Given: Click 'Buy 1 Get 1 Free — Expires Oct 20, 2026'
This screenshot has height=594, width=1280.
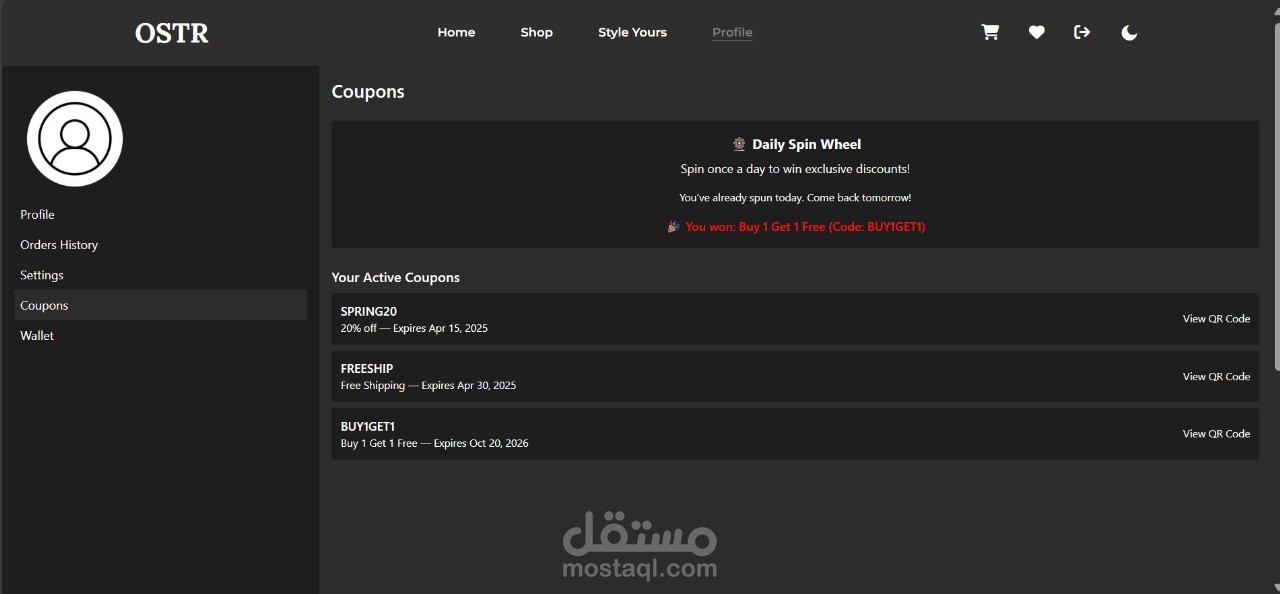Looking at the screenshot, I should (x=434, y=443).
